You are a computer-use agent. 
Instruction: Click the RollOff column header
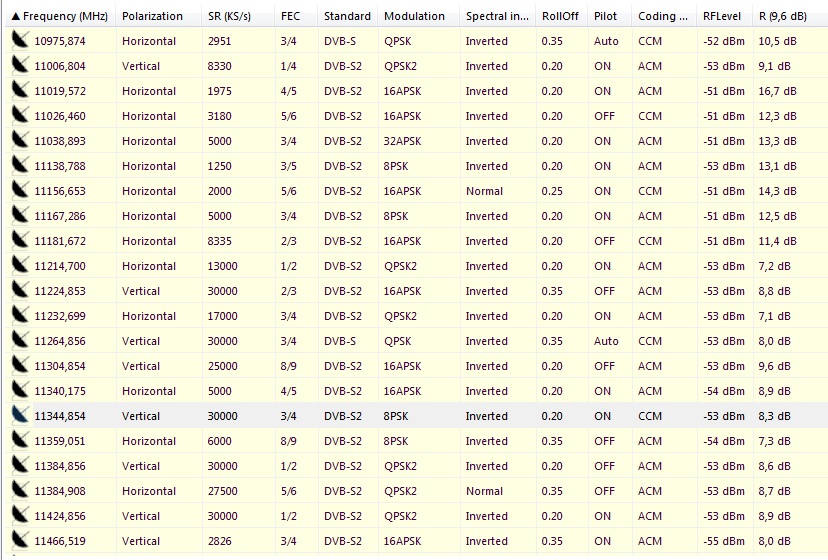pos(560,16)
